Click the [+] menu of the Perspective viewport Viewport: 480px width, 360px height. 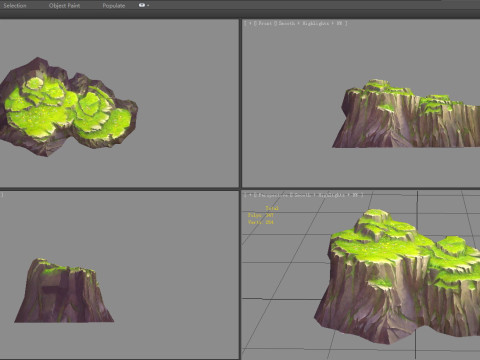(x=250, y=195)
